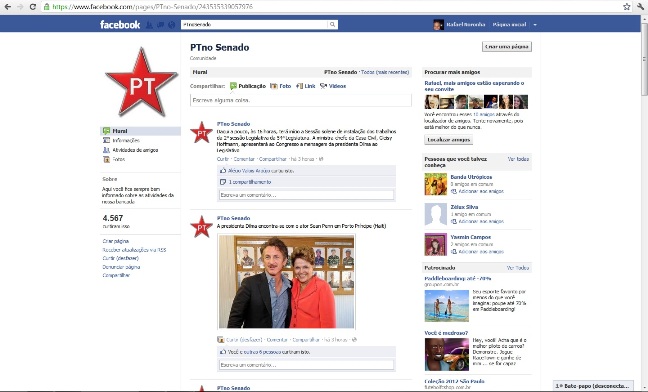
Task: Choose Vídeos share option
Action: (x=333, y=86)
